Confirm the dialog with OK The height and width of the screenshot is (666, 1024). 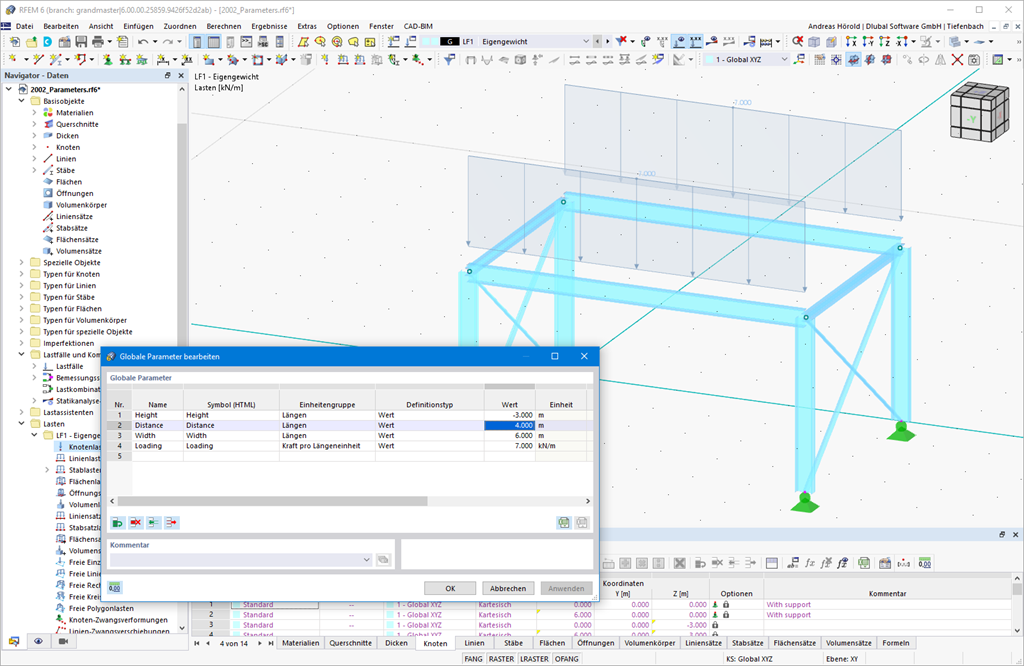[450, 587]
